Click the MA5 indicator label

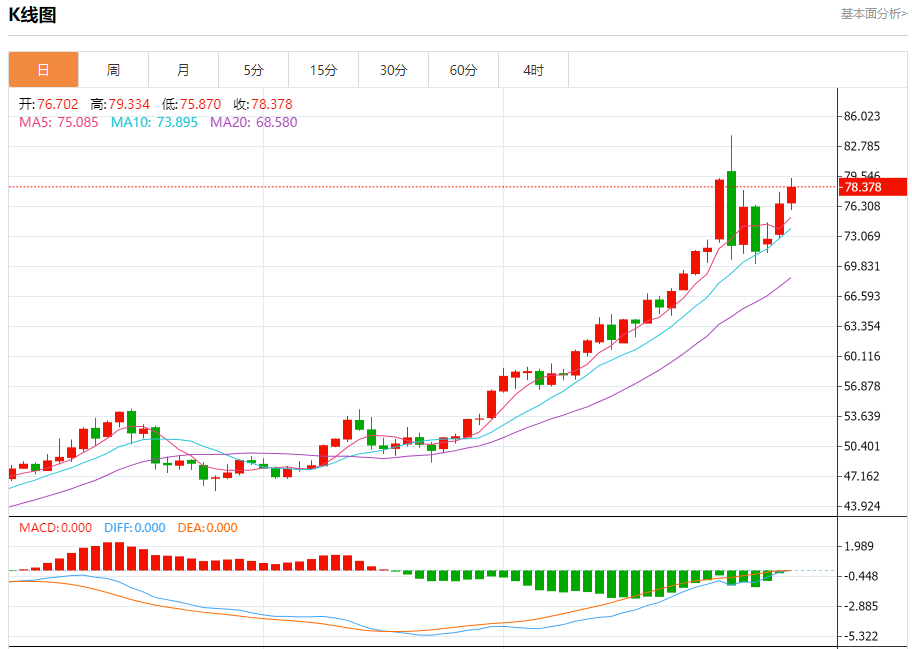pos(59,122)
